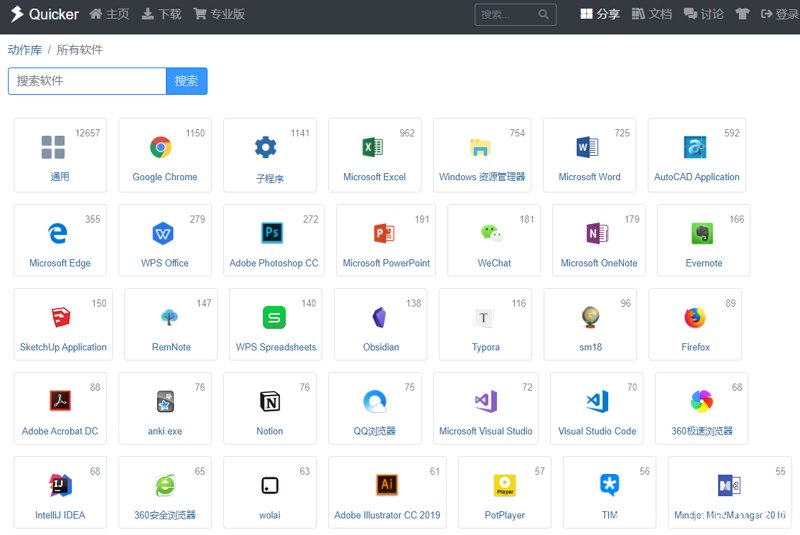Open 专业版 in the navbar

(x=219, y=14)
